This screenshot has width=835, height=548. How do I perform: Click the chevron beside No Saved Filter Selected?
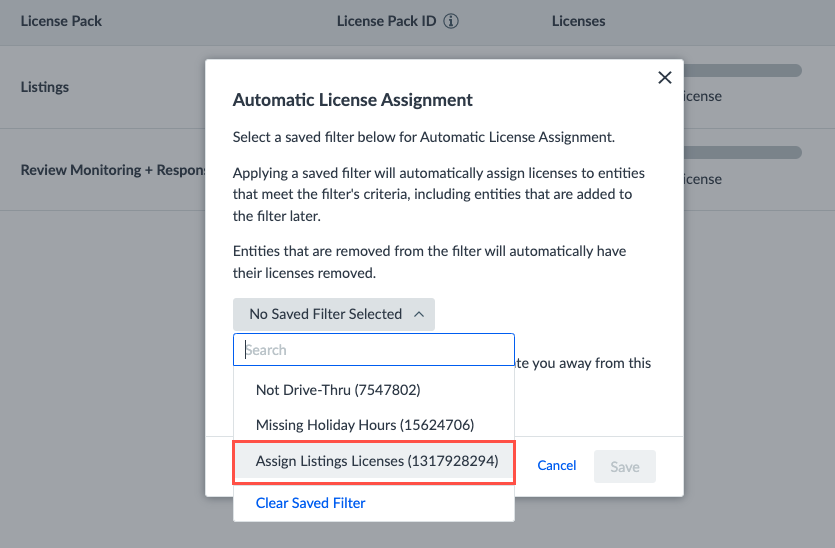coord(419,314)
